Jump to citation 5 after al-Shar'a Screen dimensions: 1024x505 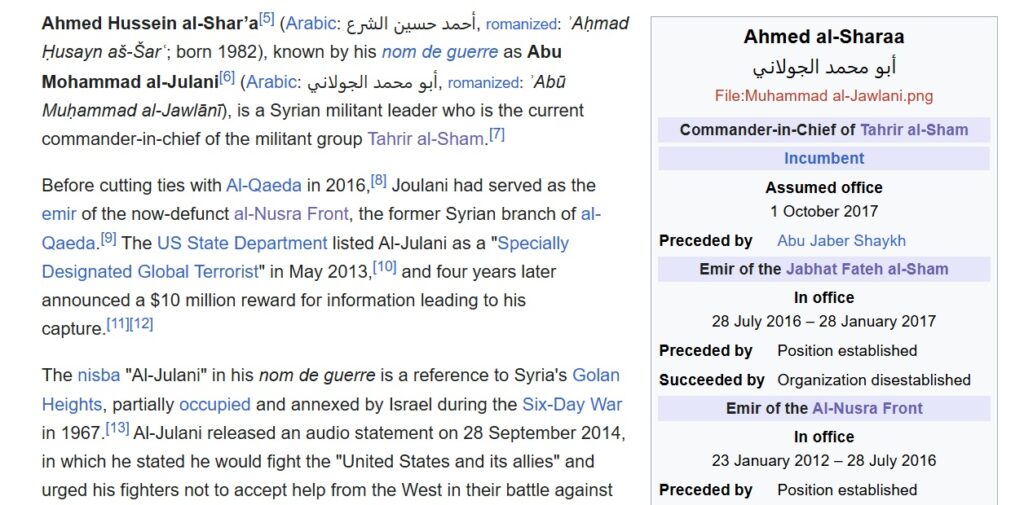click(x=266, y=18)
